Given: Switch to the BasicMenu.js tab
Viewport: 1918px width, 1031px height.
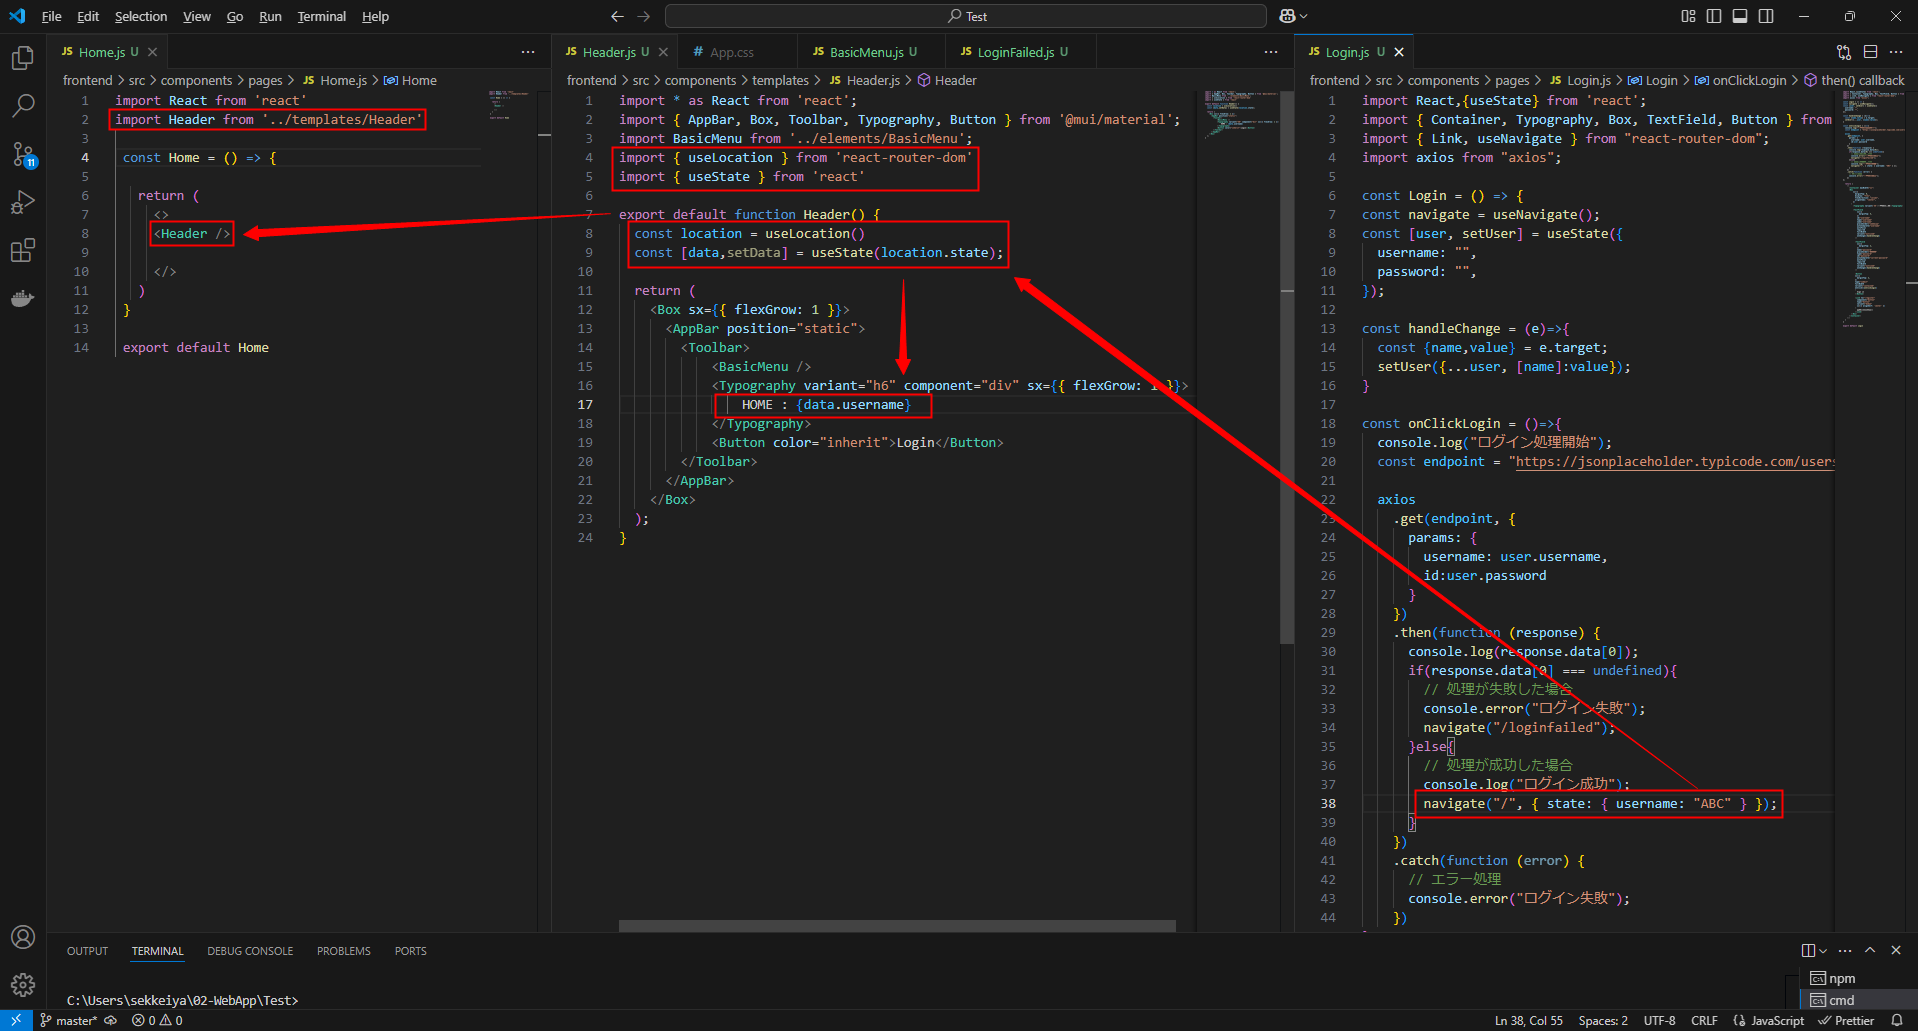Looking at the screenshot, I should (x=866, y=52).
